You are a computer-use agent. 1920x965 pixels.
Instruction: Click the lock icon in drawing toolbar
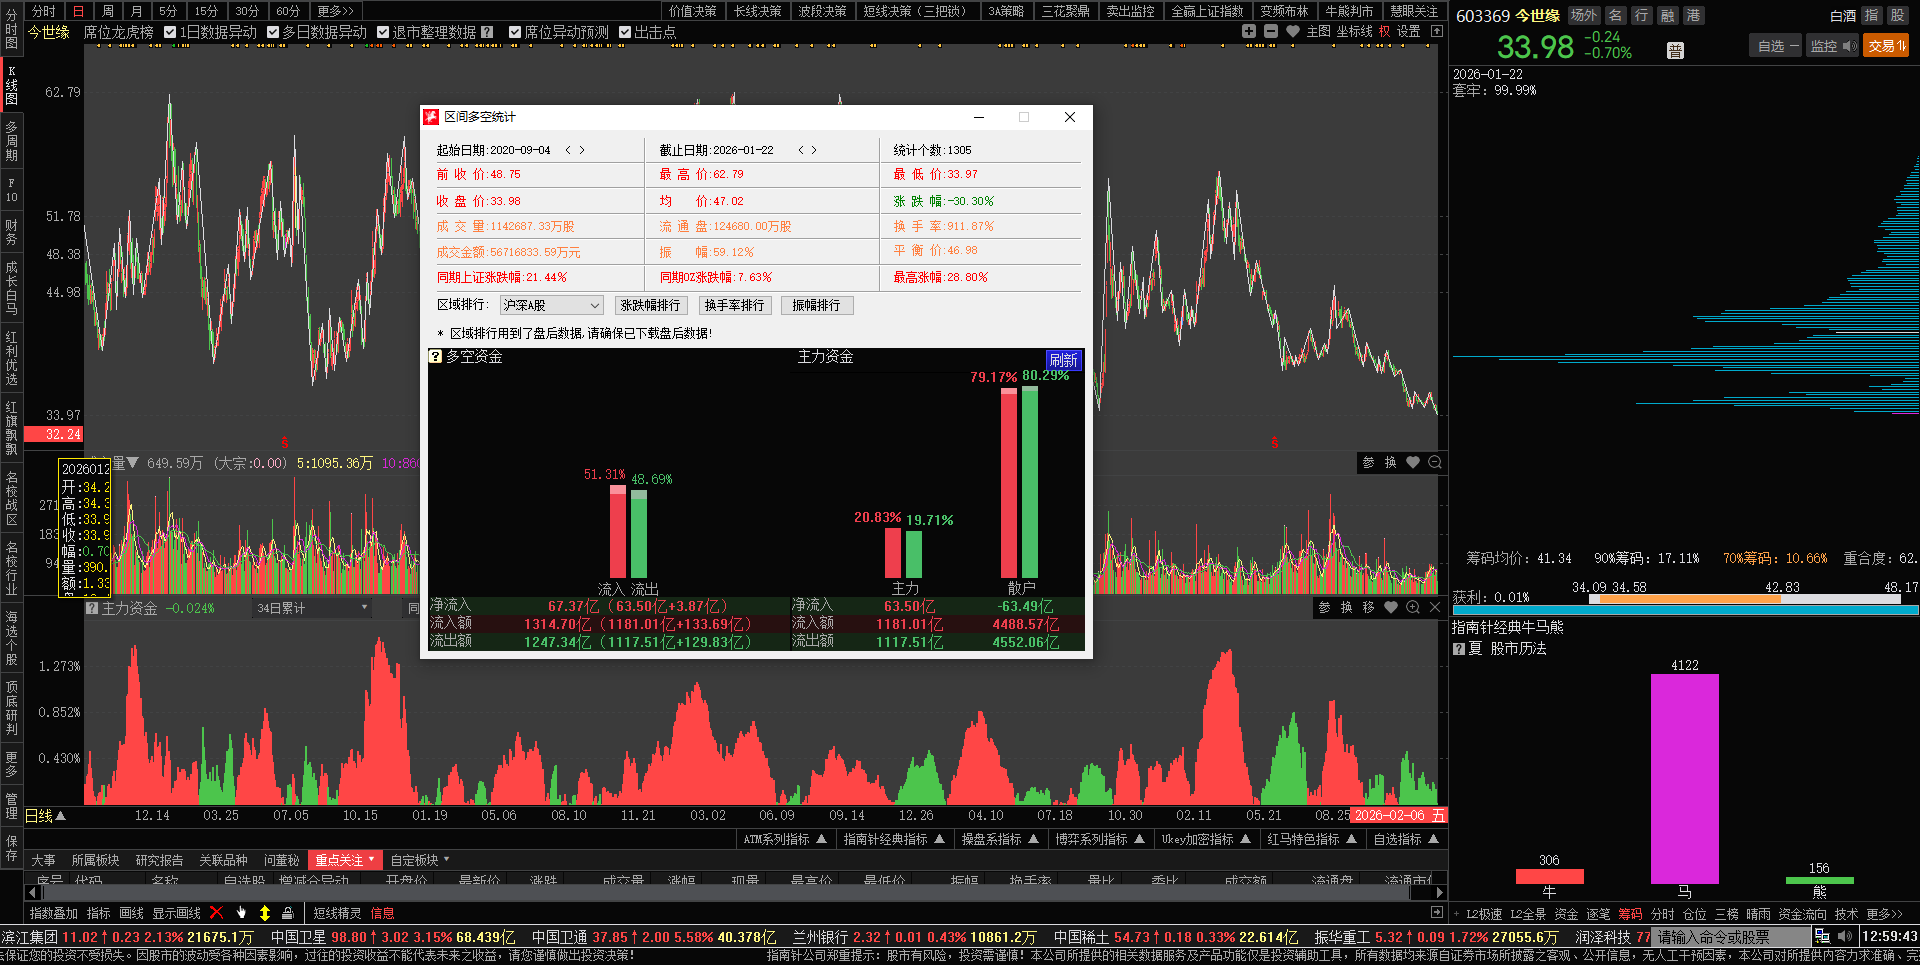click(x=288, y=913)
